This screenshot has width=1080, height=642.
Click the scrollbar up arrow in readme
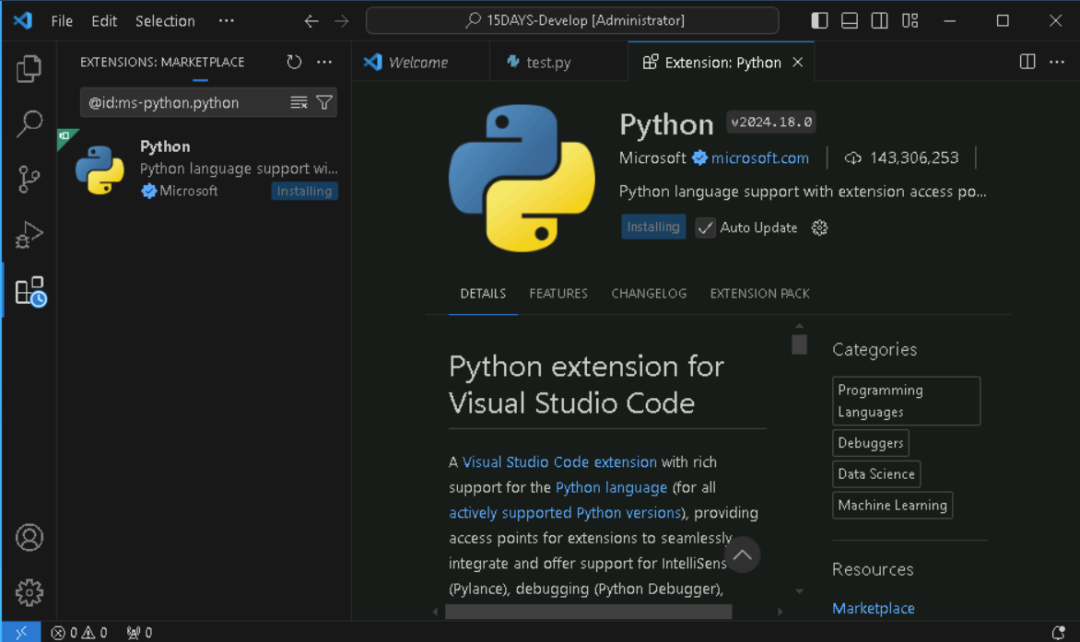[x=799, y=327]
